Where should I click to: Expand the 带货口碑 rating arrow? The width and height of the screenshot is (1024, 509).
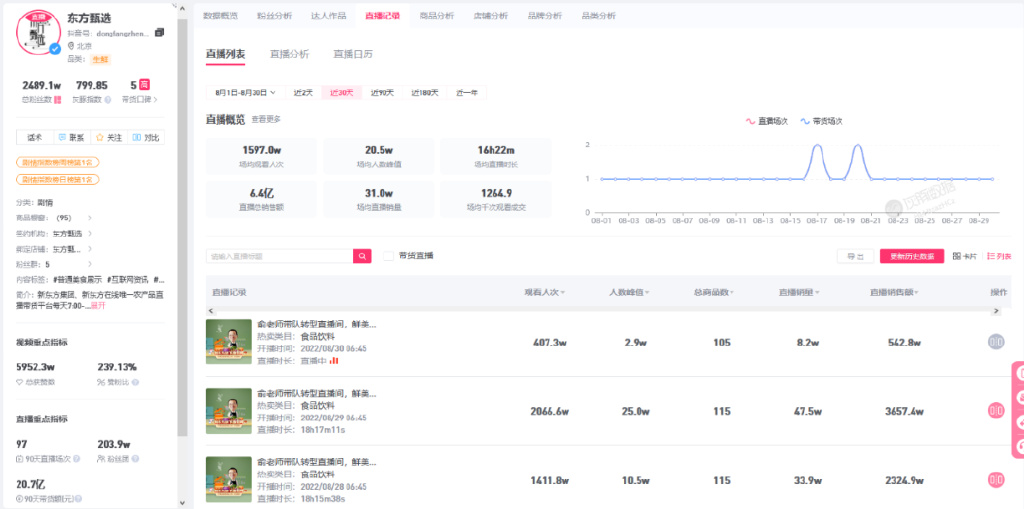click(x=155, y=100)
